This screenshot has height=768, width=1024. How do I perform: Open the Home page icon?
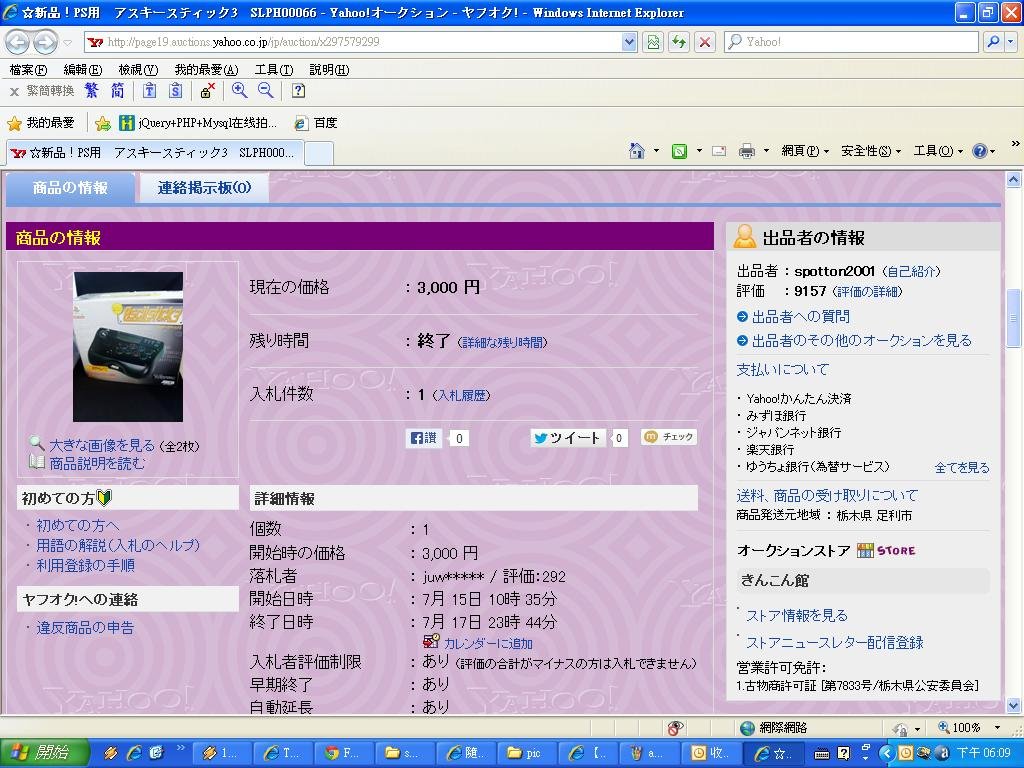tap(637, 151)
